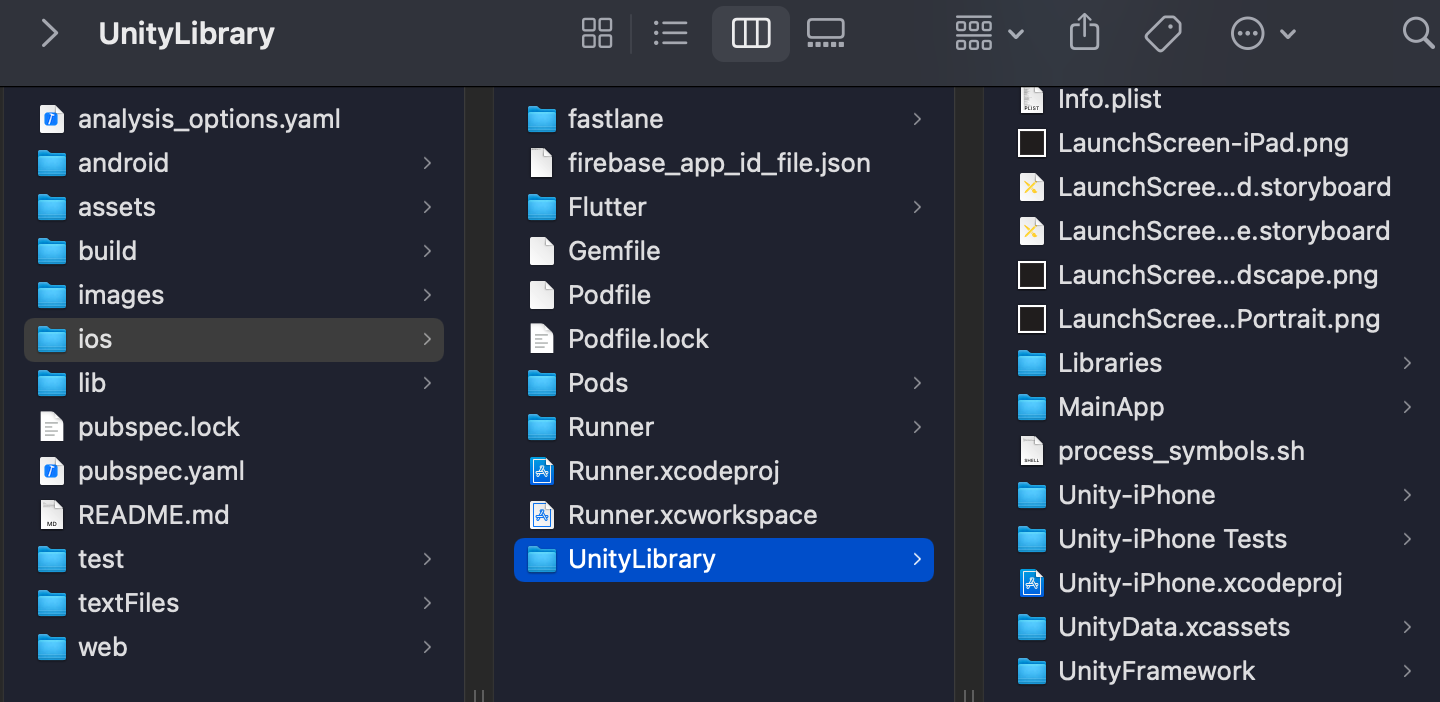Expand the Flutter folder chevron
Viewport: 1440px width, 702px height.
tap(917, 207)
